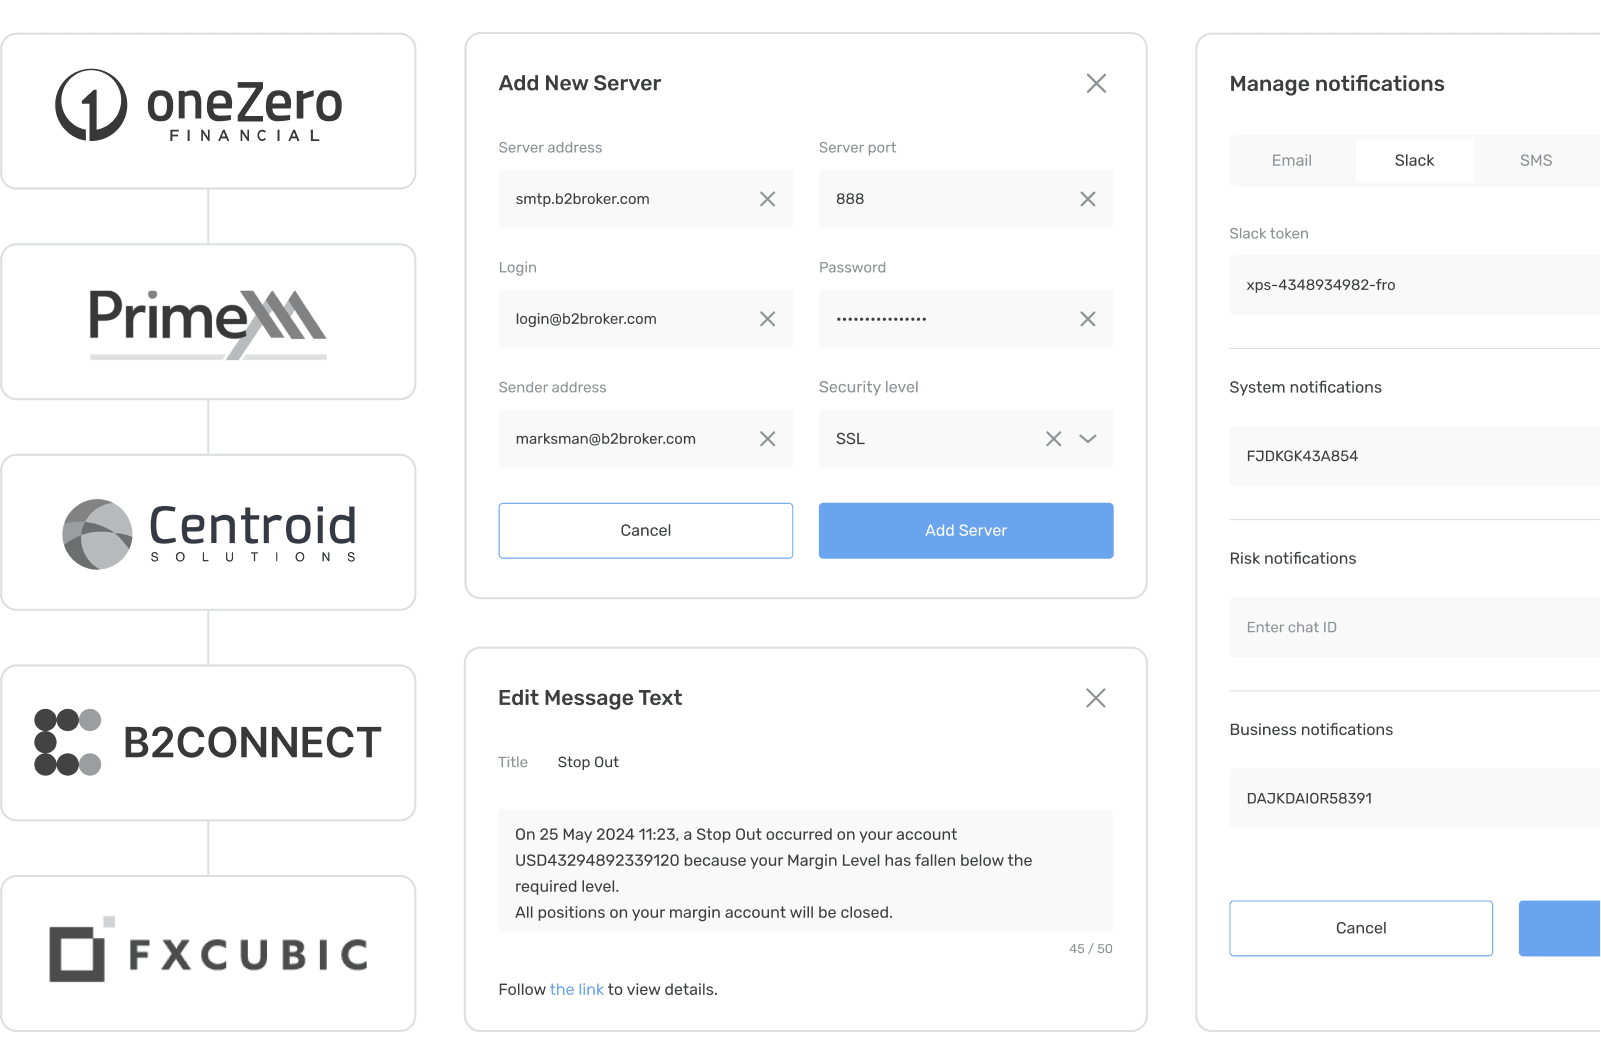The width and height of the screenshot is (1601, 1064).
Task: Switch to the Email notifications tab
Action: pyautogui.click(x=1292, y=160)
